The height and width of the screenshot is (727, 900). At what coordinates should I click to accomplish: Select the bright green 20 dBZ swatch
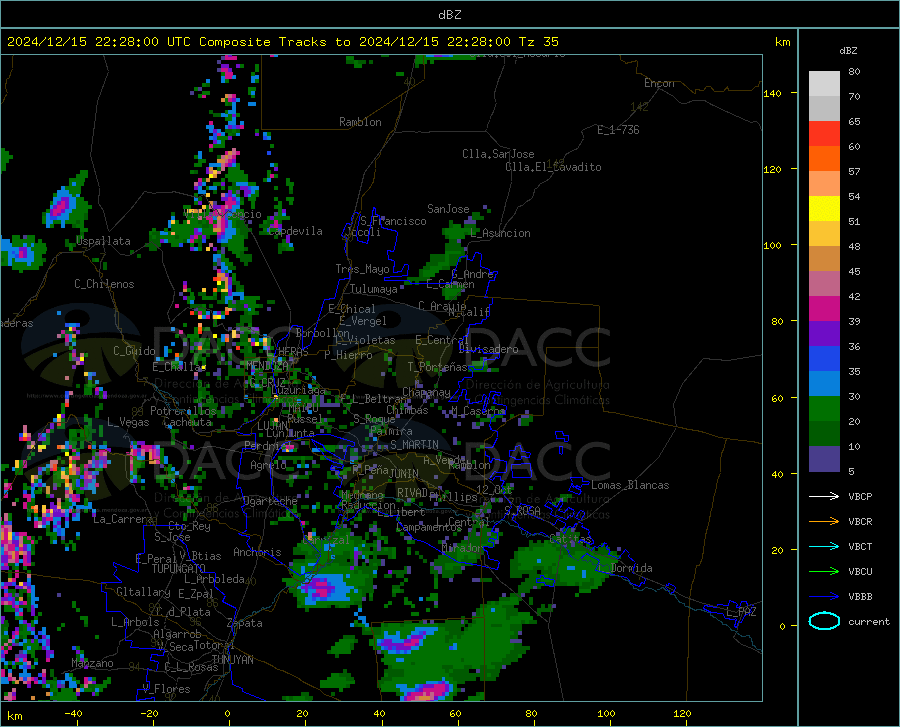pyautogui.click(x=824, y=409)
